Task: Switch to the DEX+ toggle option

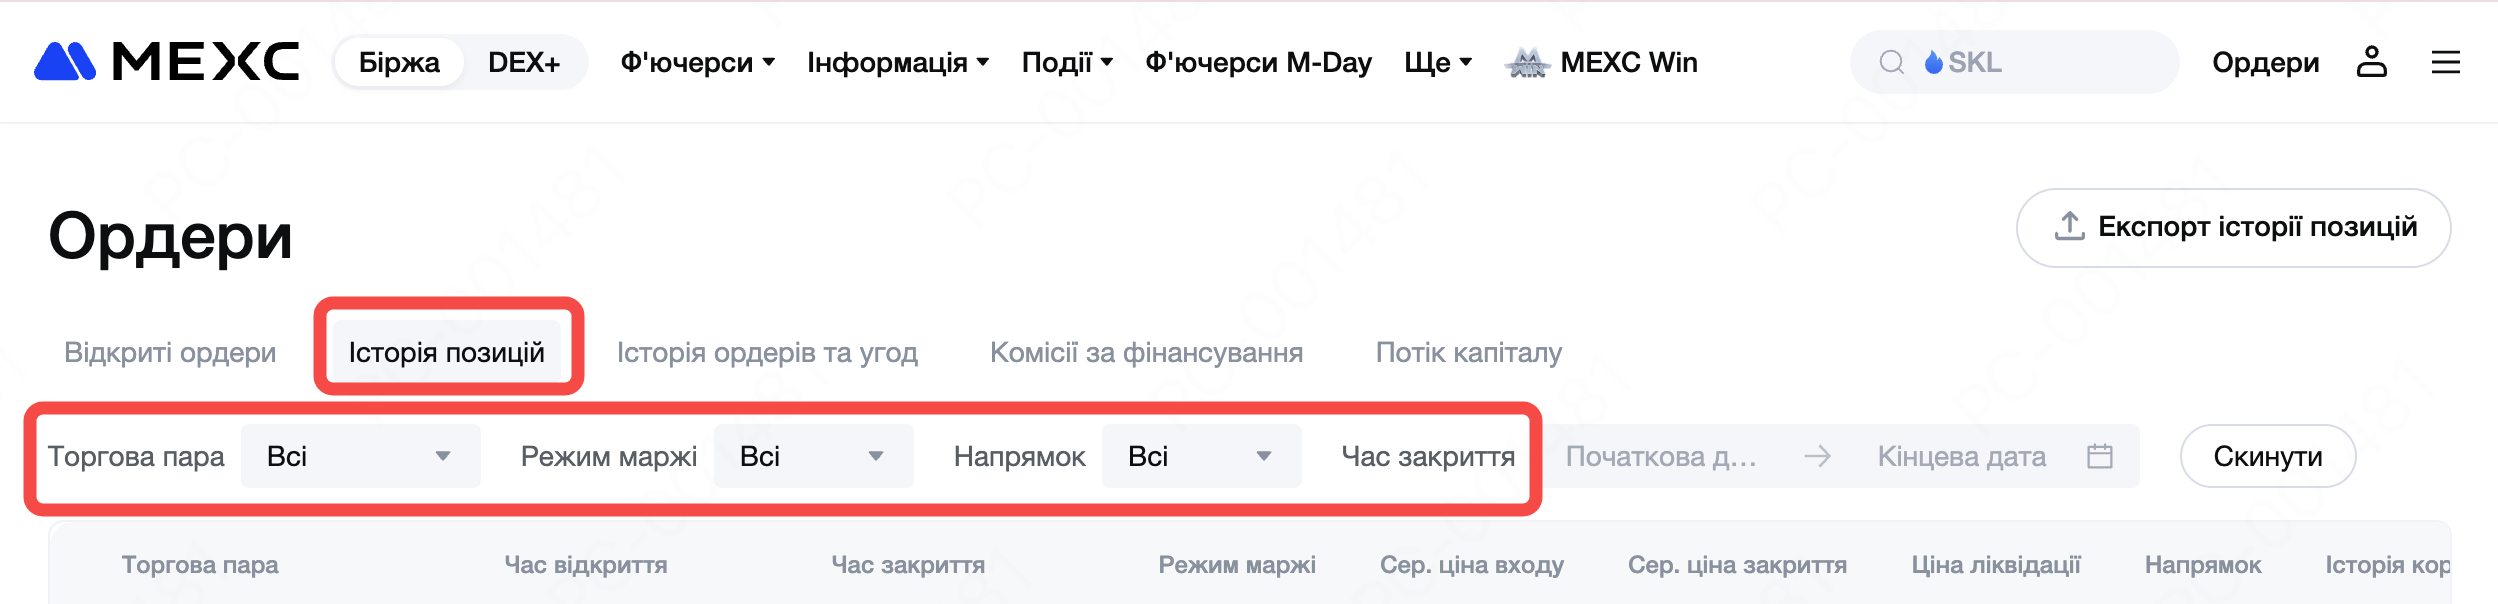Action: [524, 62]
